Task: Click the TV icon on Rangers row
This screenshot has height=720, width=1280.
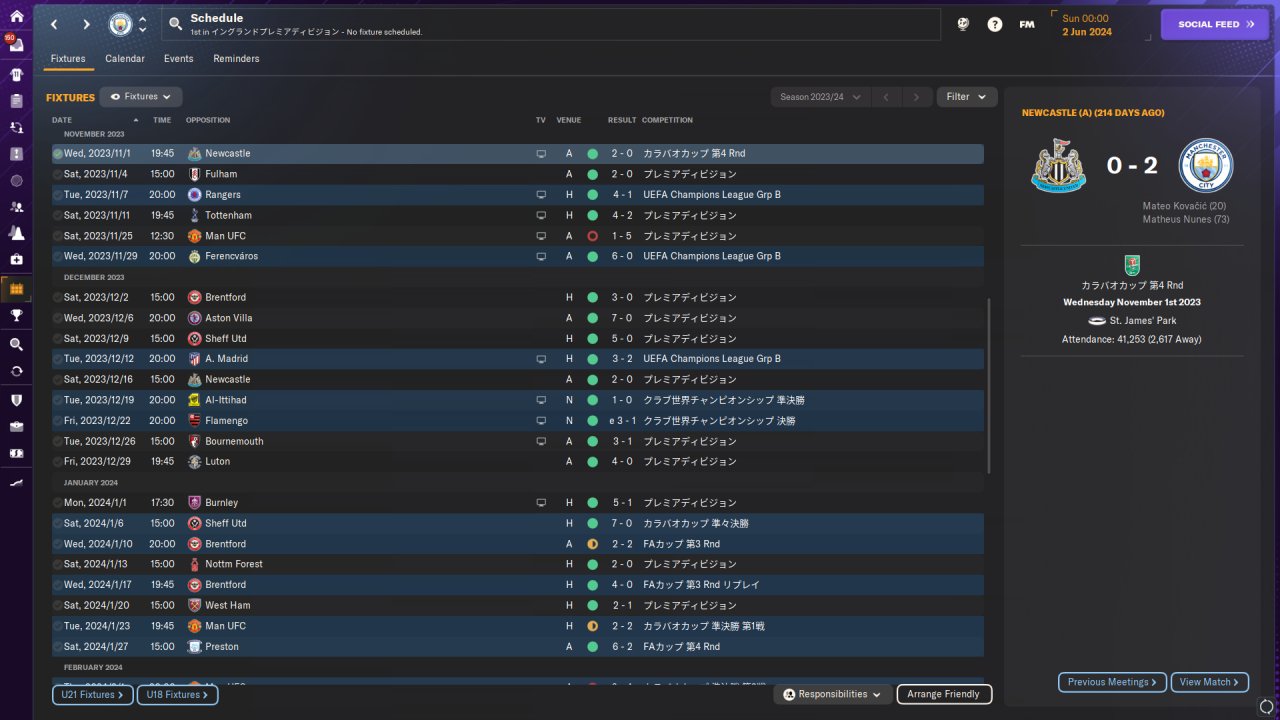Action: coord(541,195)
